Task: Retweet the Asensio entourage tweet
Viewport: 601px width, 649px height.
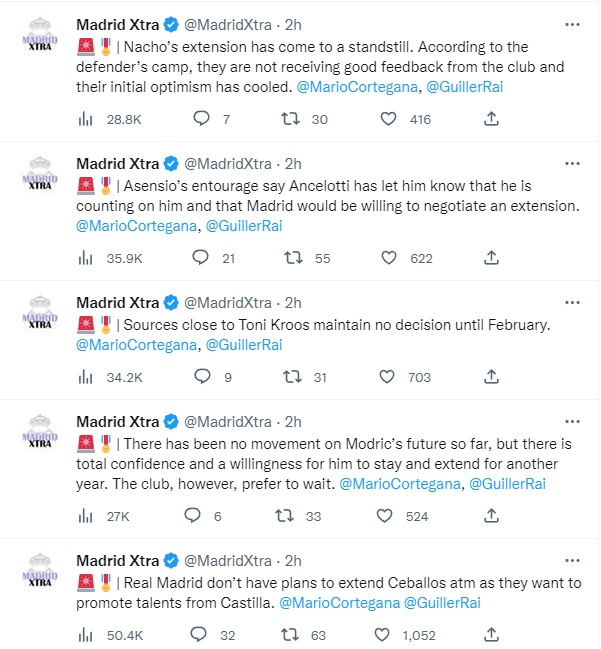Action: coord(294,257)
